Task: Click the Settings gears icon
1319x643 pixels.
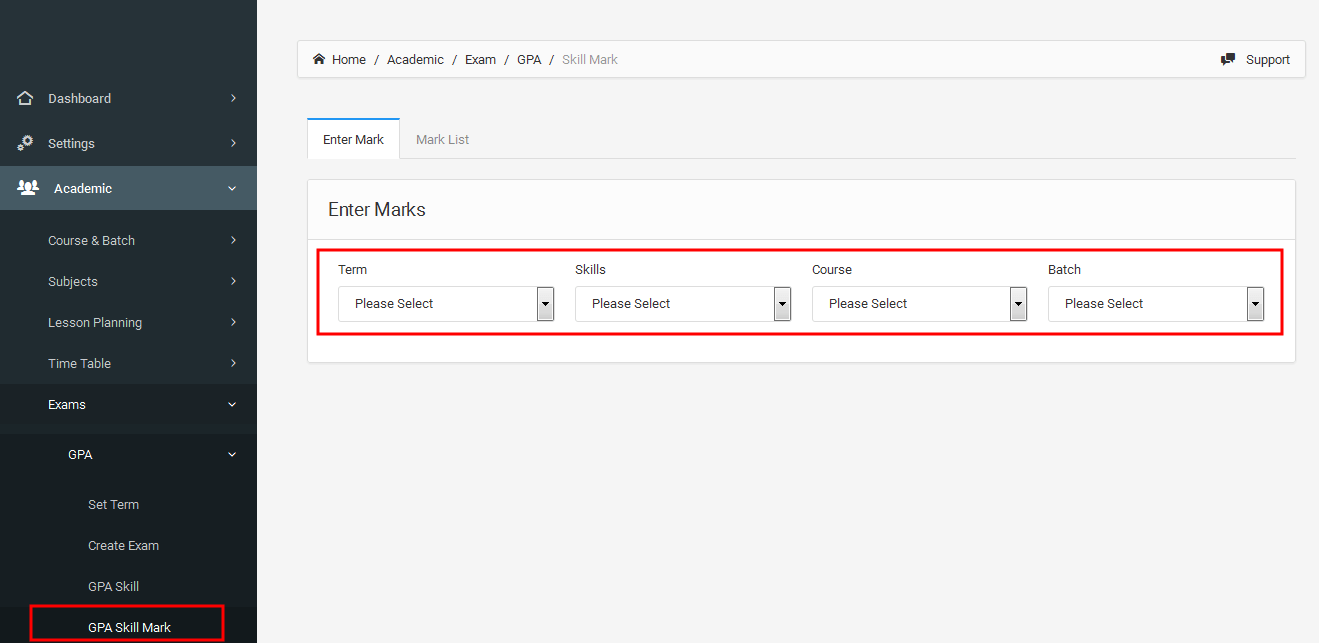Action: (26, 143)
